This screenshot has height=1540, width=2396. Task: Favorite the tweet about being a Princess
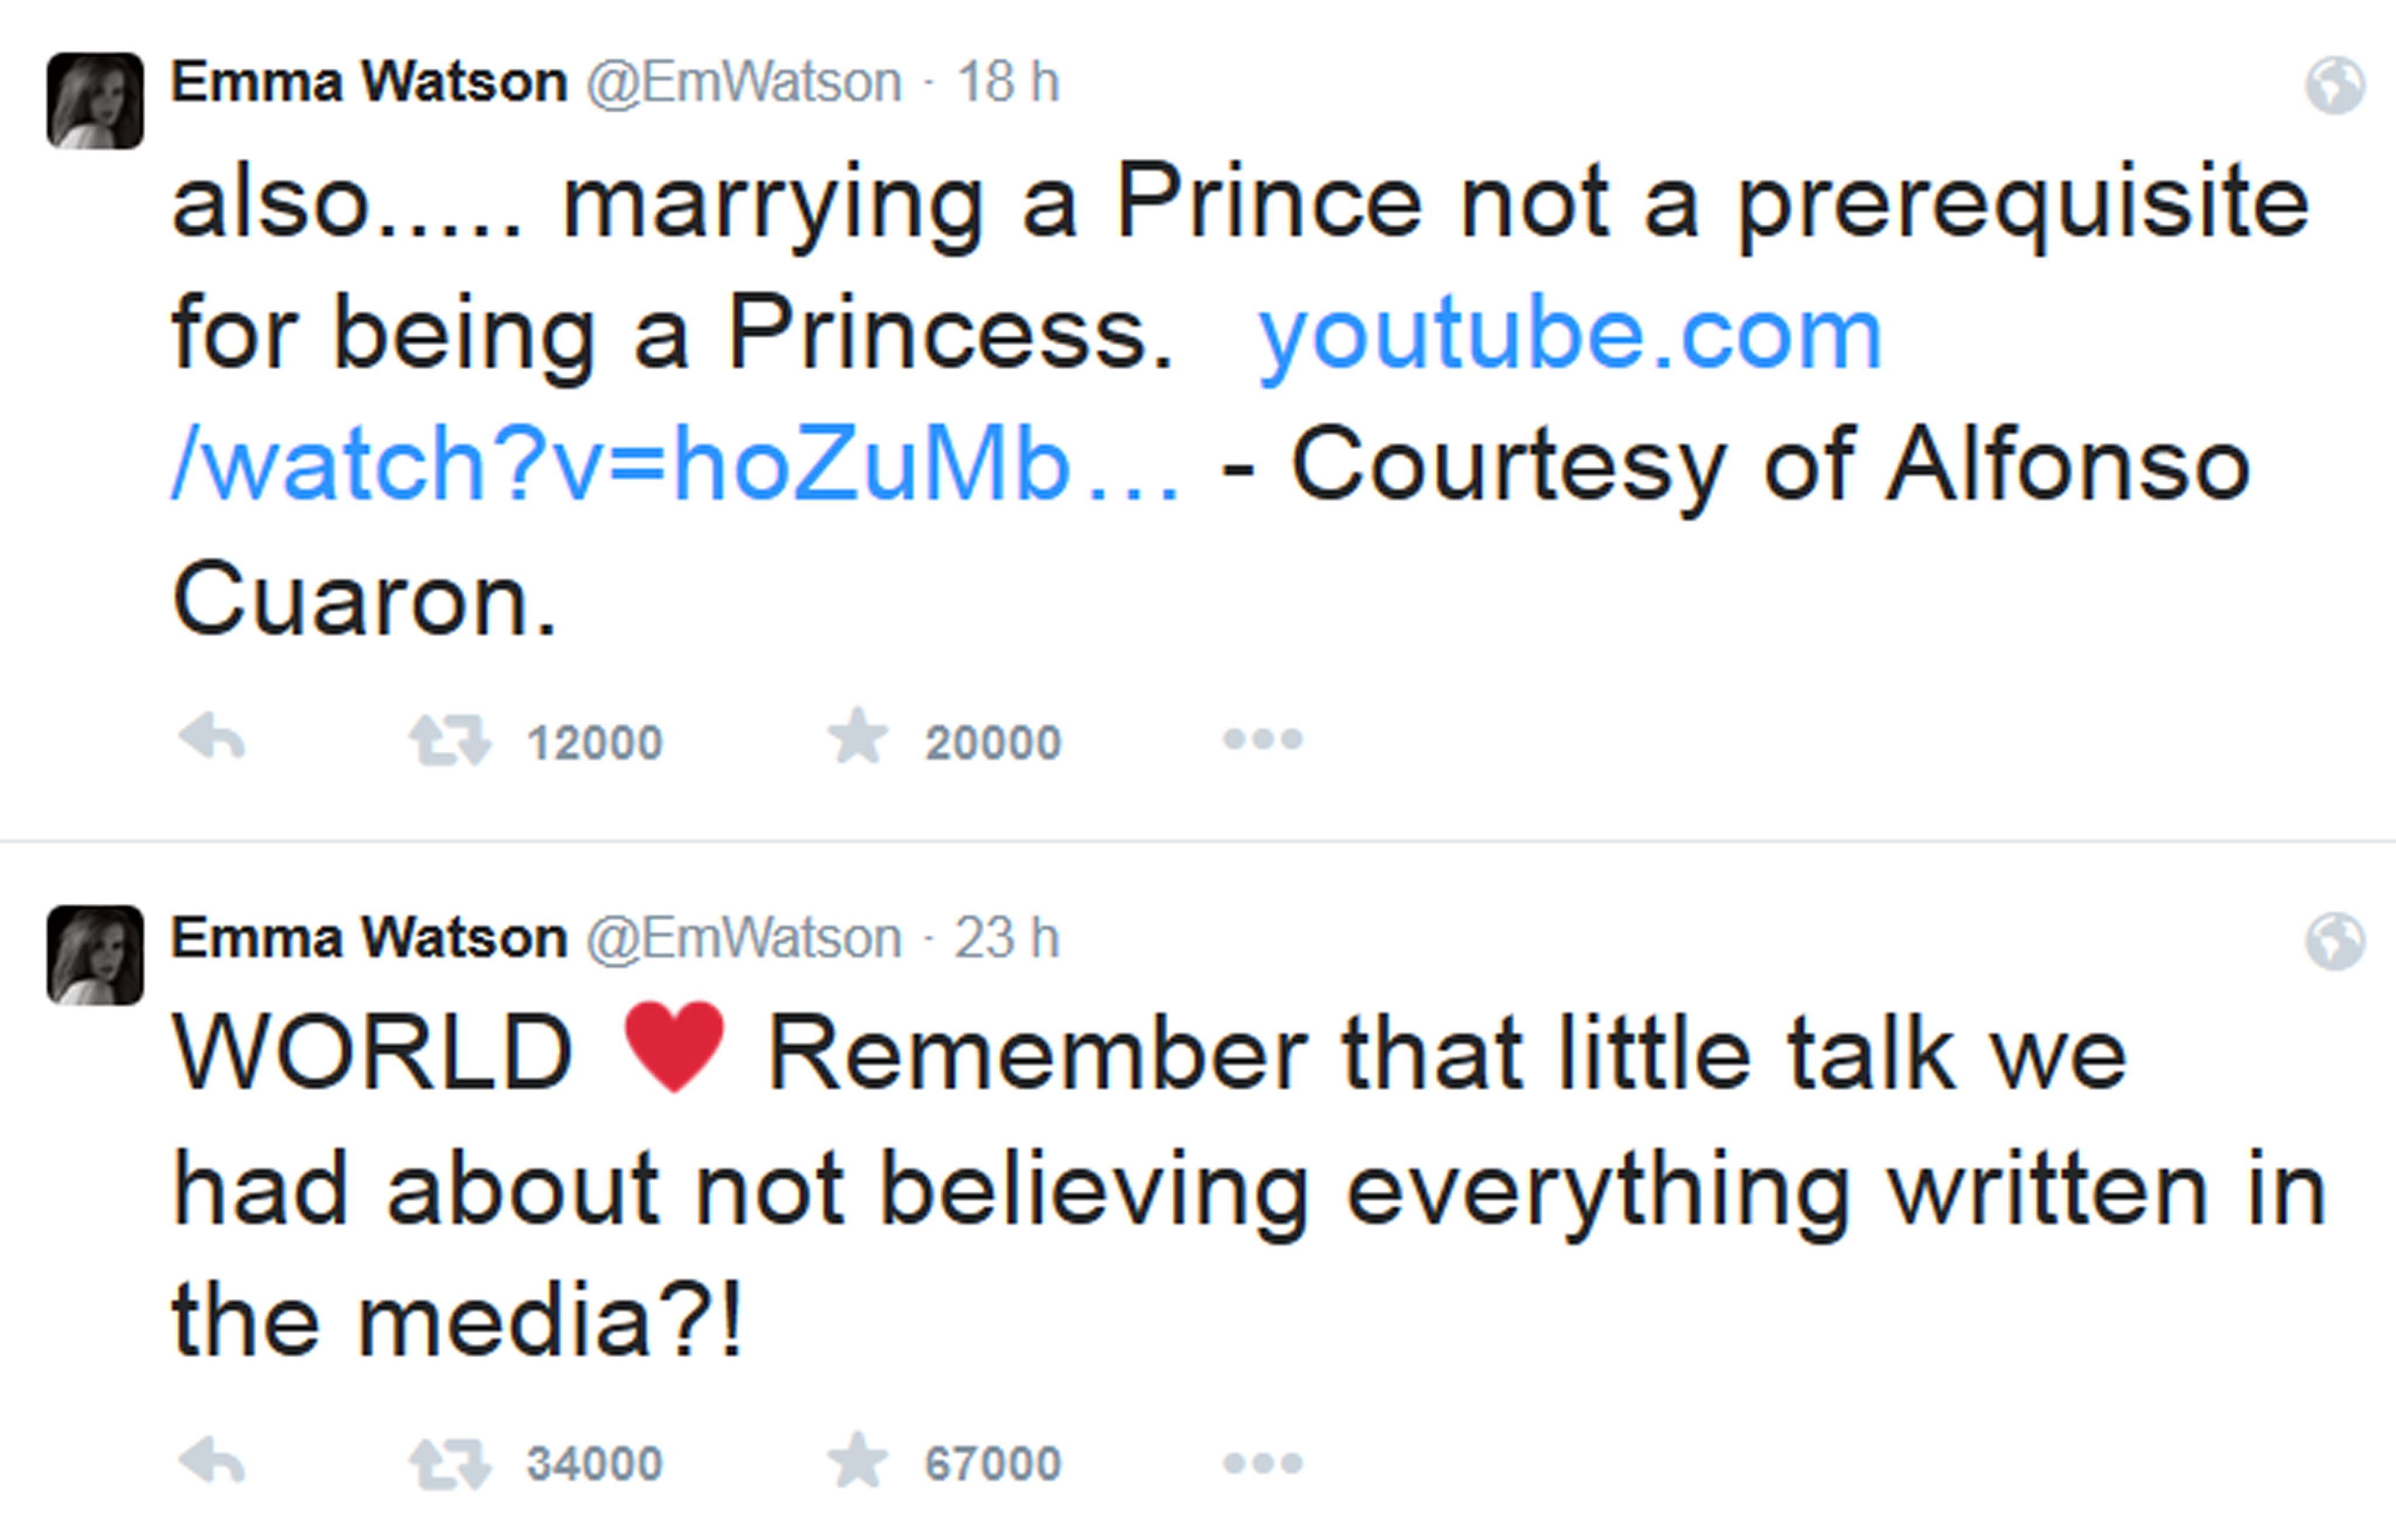click(857, 738)
